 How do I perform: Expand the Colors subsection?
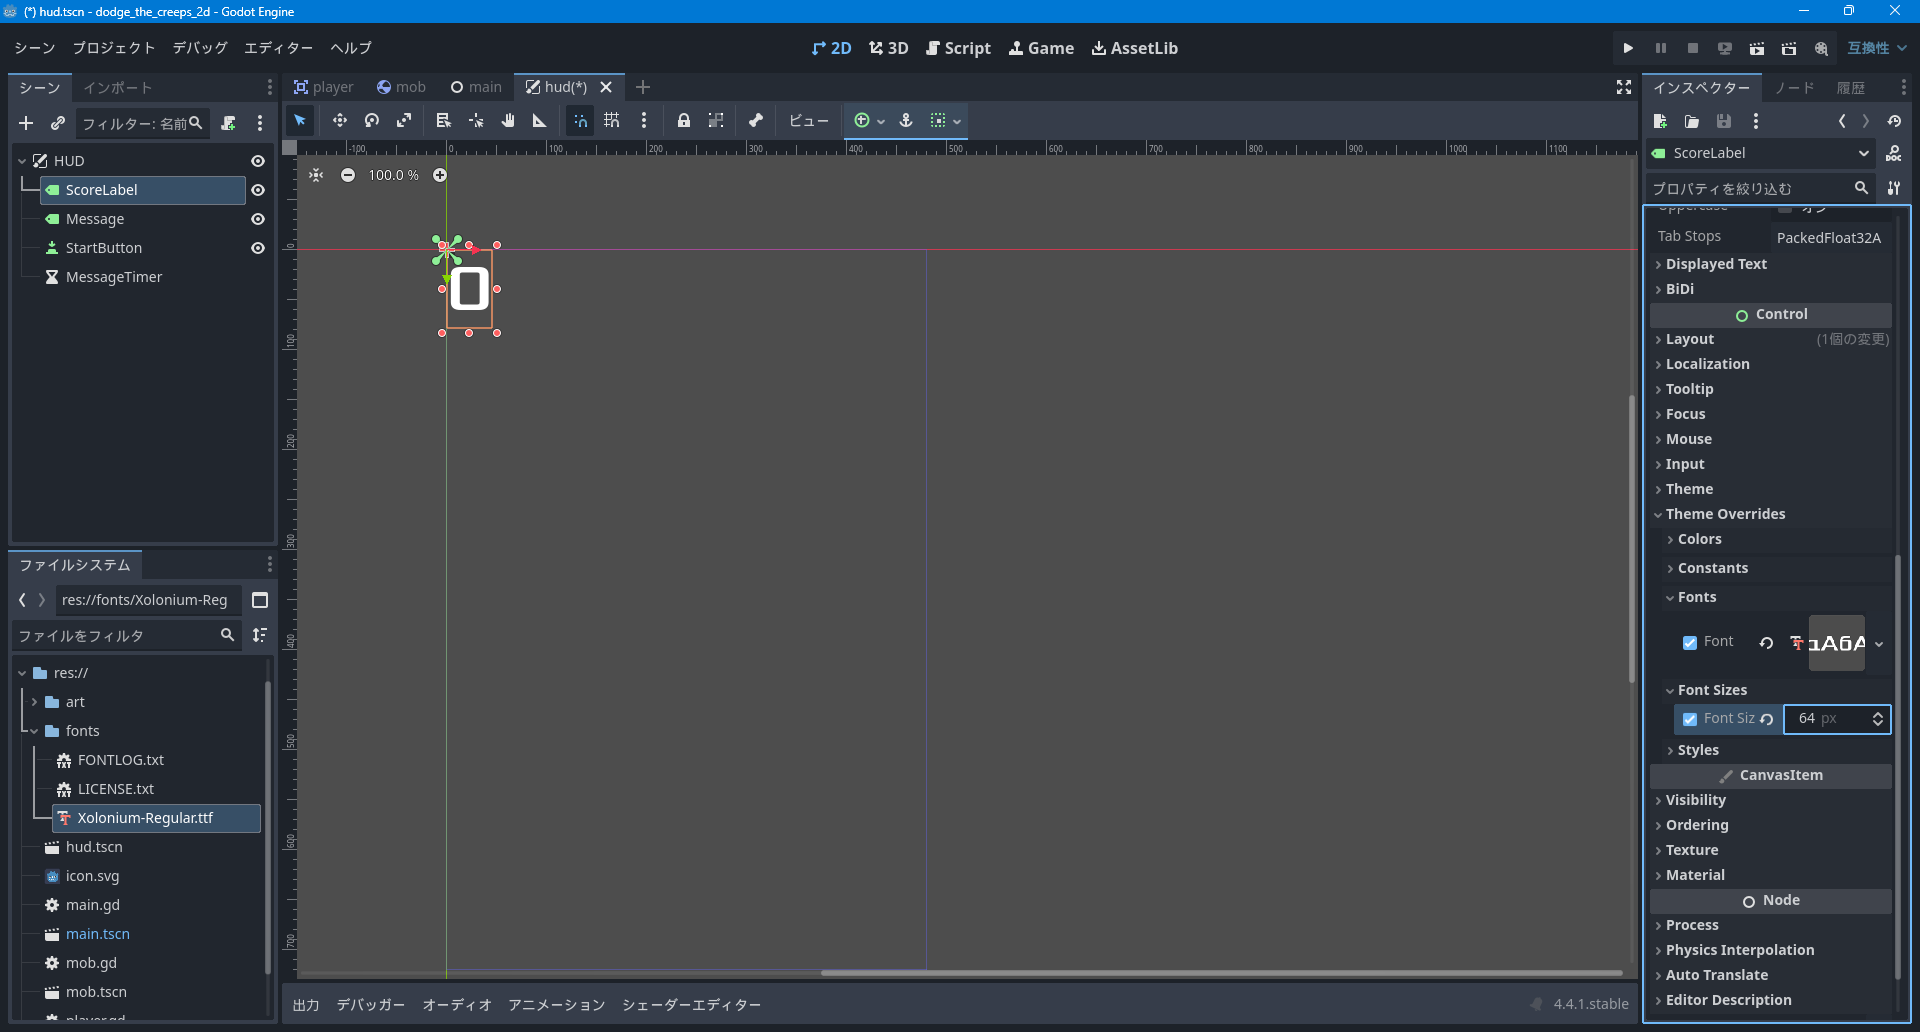point(1776,539)
